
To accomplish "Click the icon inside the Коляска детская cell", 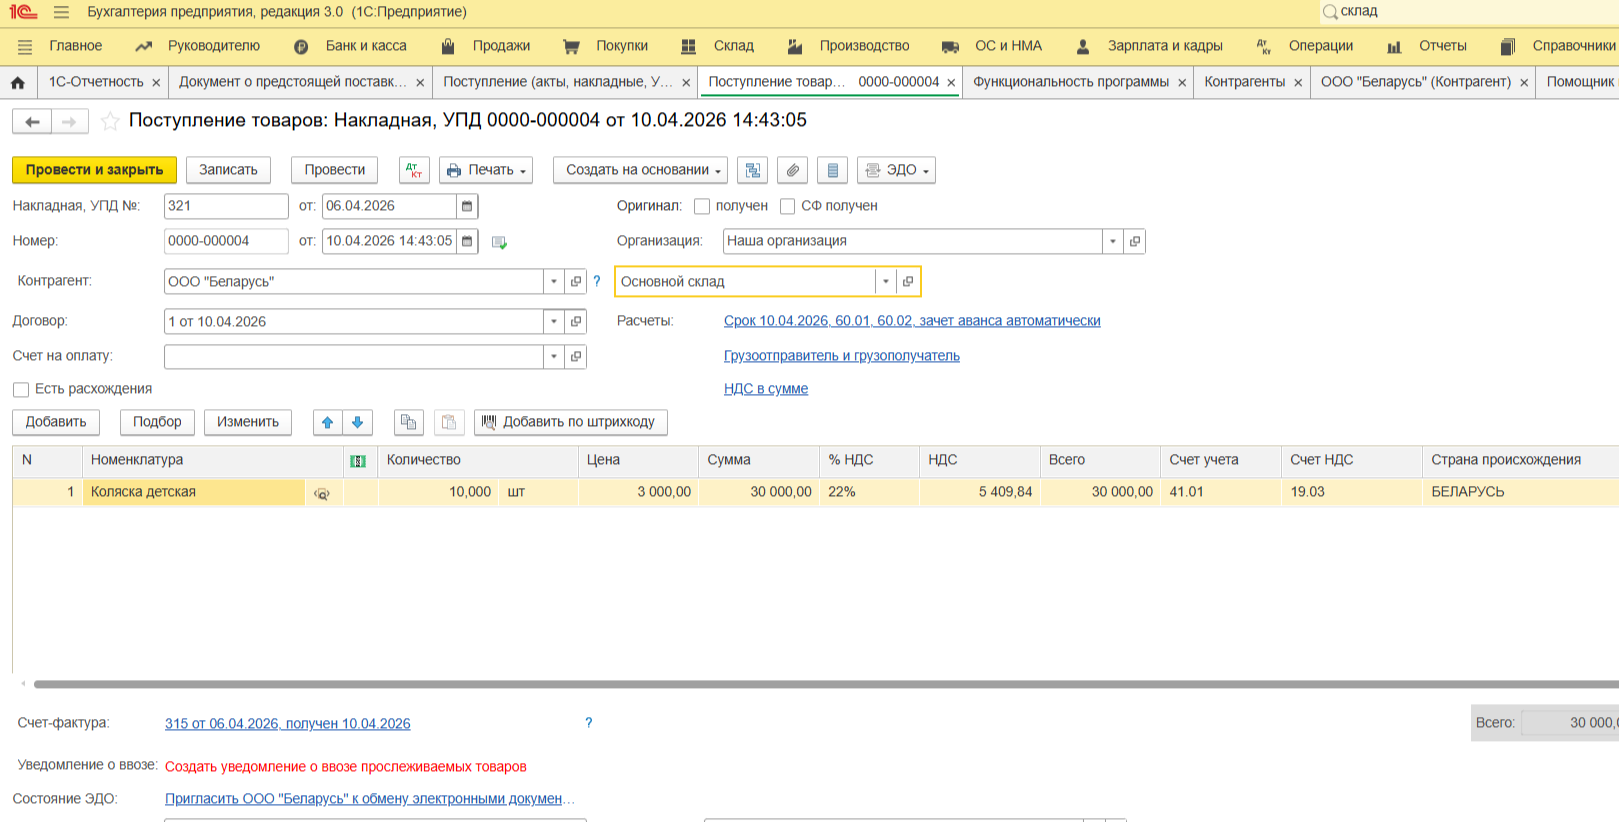I will pyautogui.click(x=321, y=493).
